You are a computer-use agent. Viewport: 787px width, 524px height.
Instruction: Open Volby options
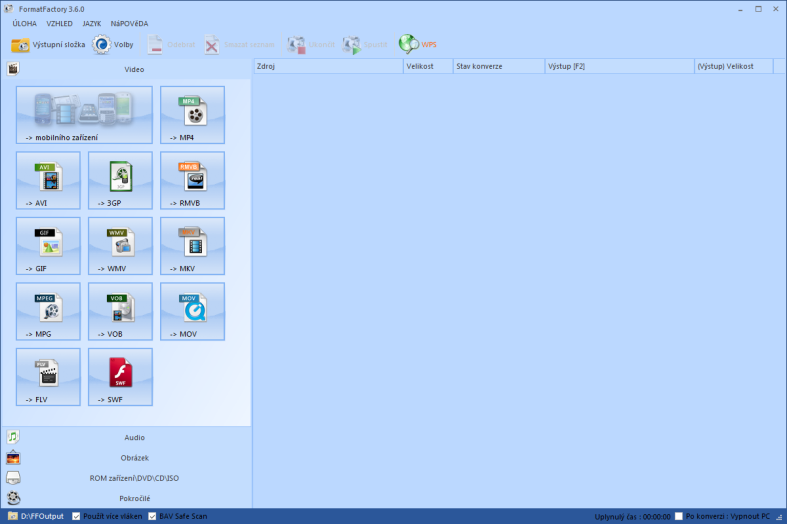point(113,45)
